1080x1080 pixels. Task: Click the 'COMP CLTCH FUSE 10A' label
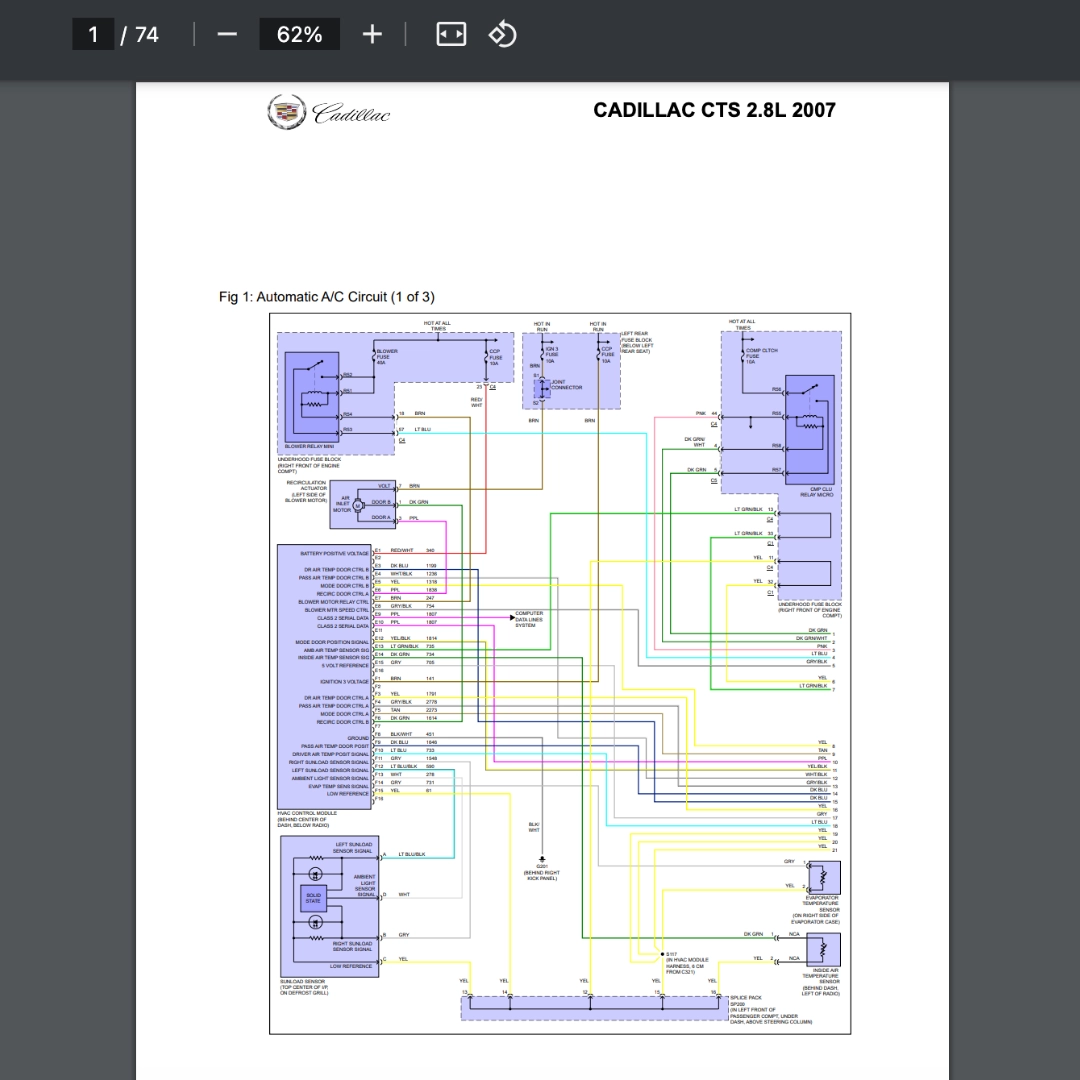(761, 356)
